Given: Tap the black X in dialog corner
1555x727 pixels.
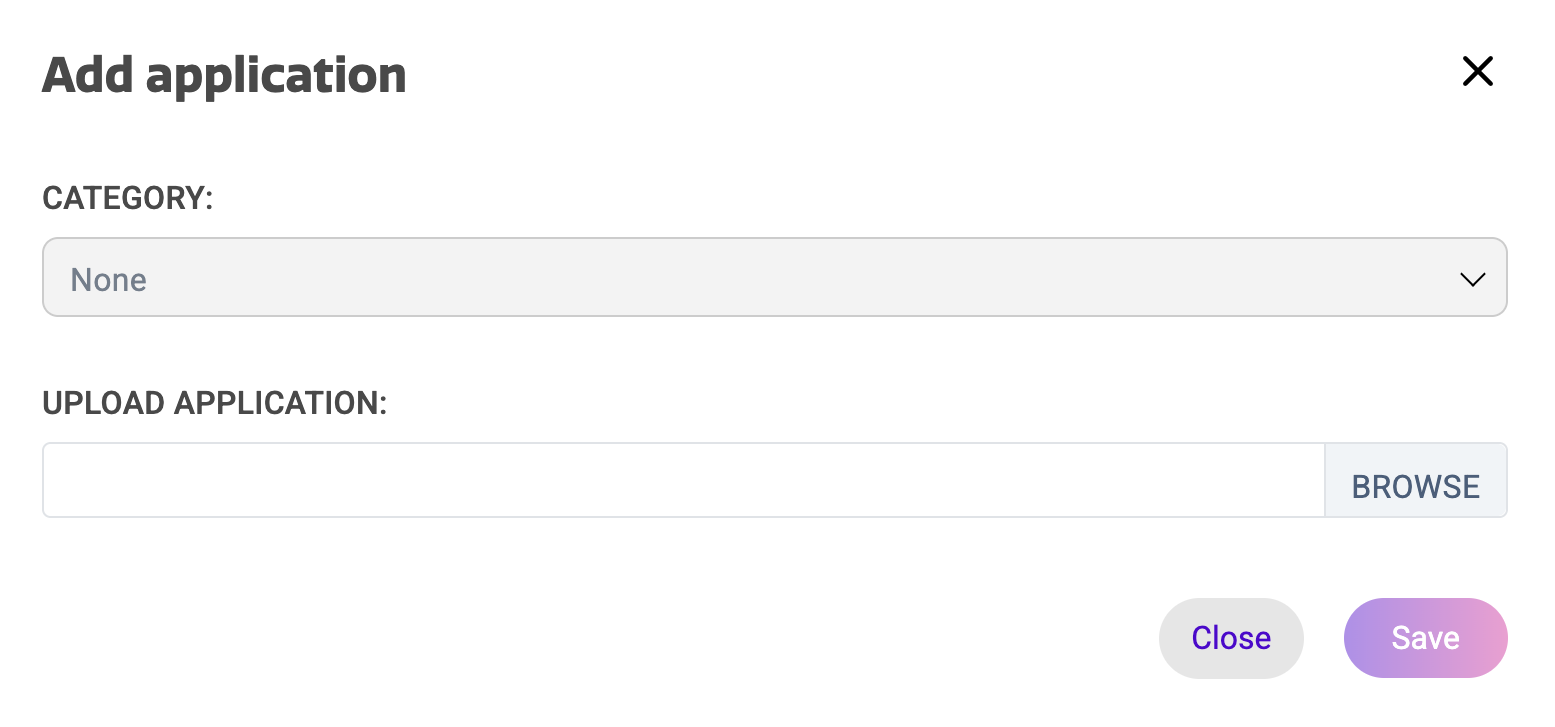Looking at the screenshot, I should [1477, 71].
